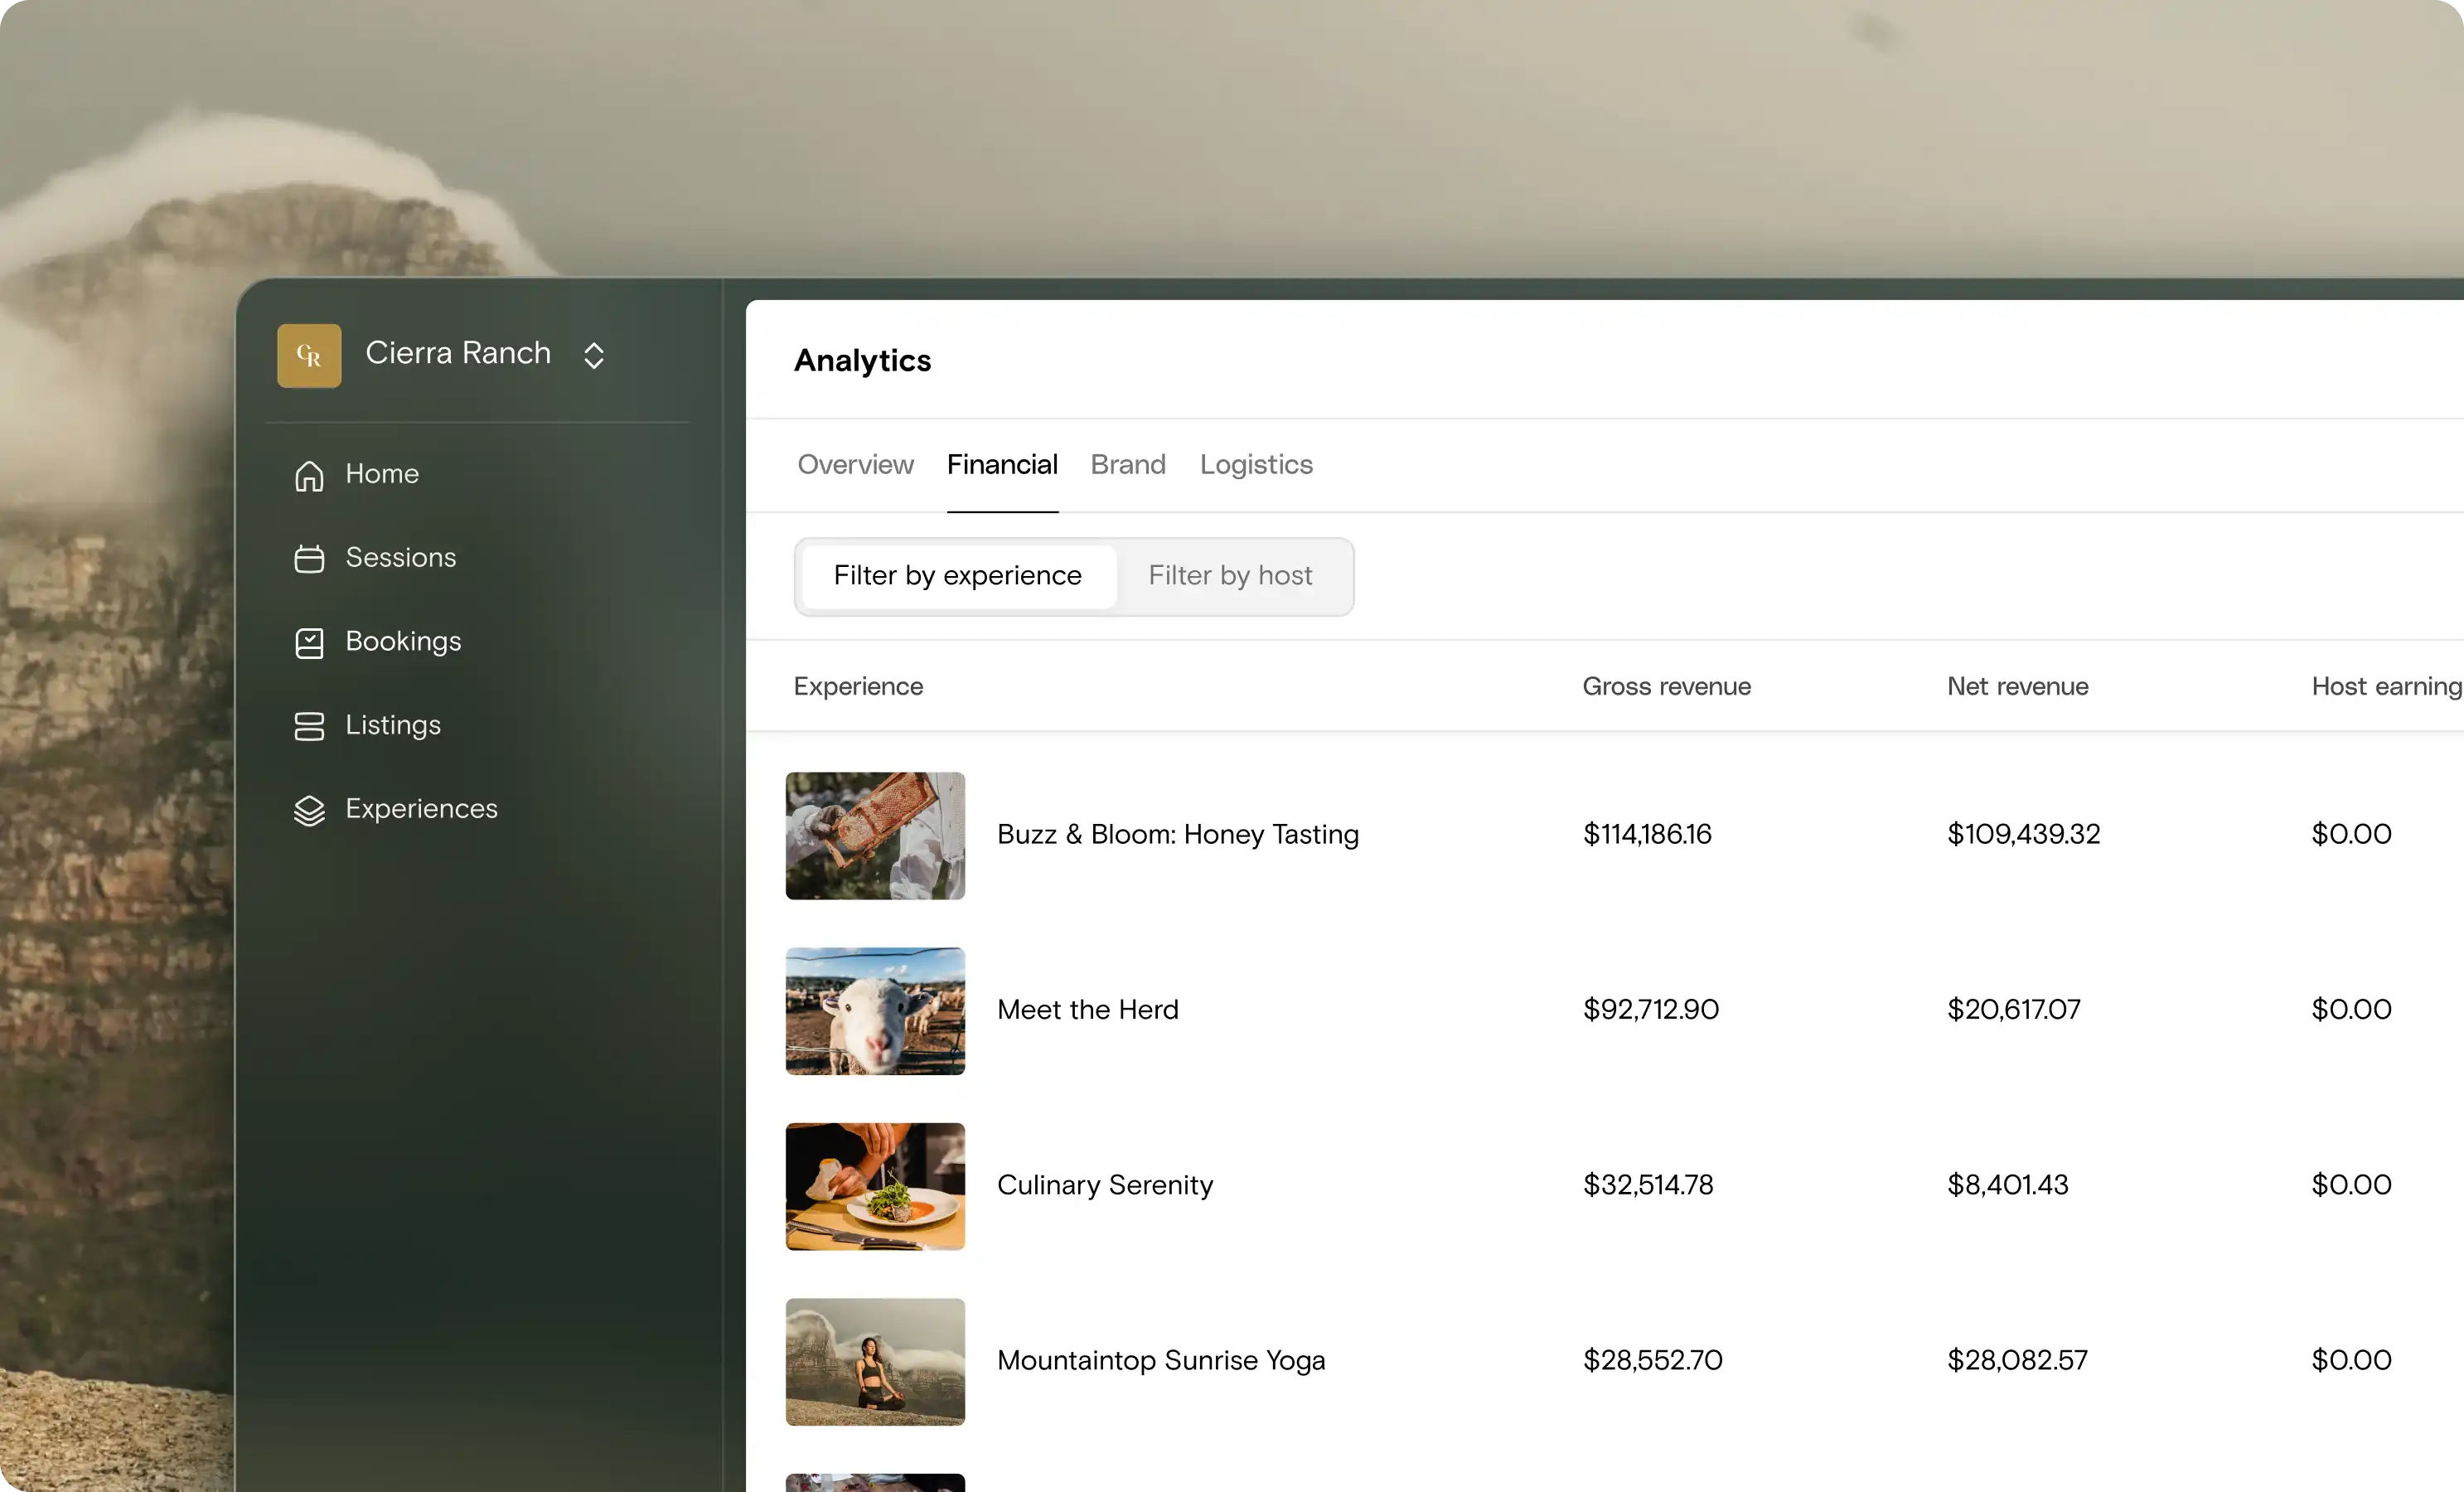
Task: Click the Culinary Serenity experience row
Action: (1104, 1185)
